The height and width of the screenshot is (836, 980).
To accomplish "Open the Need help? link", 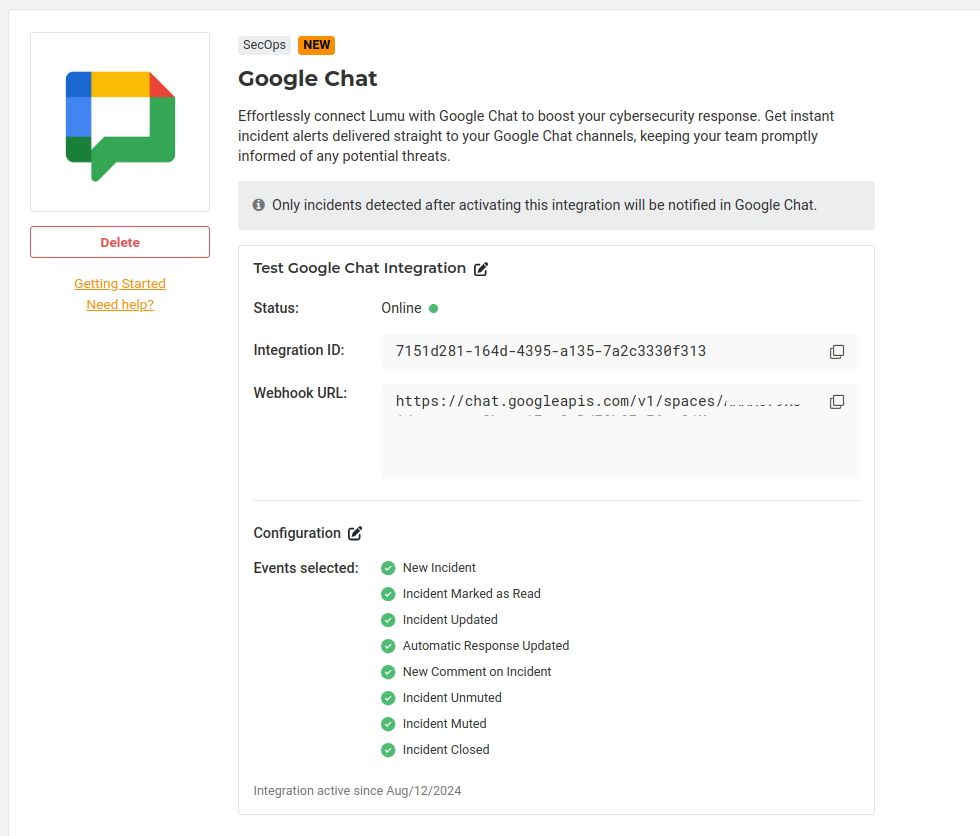I will pos(120,305).
